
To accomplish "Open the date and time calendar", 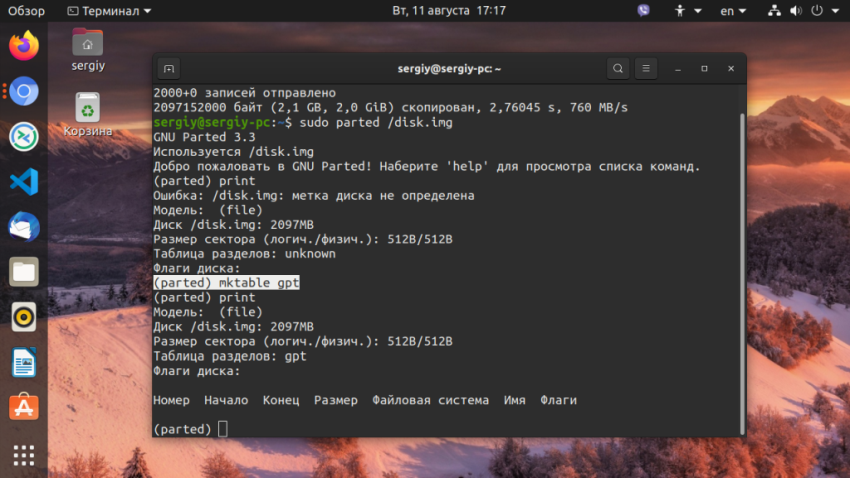I will pos(449,10).
